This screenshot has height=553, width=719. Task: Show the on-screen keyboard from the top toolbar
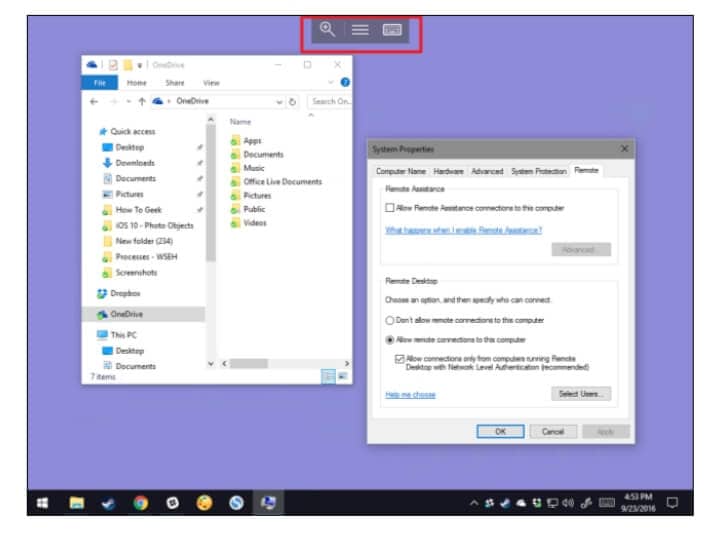coord(392,30)
